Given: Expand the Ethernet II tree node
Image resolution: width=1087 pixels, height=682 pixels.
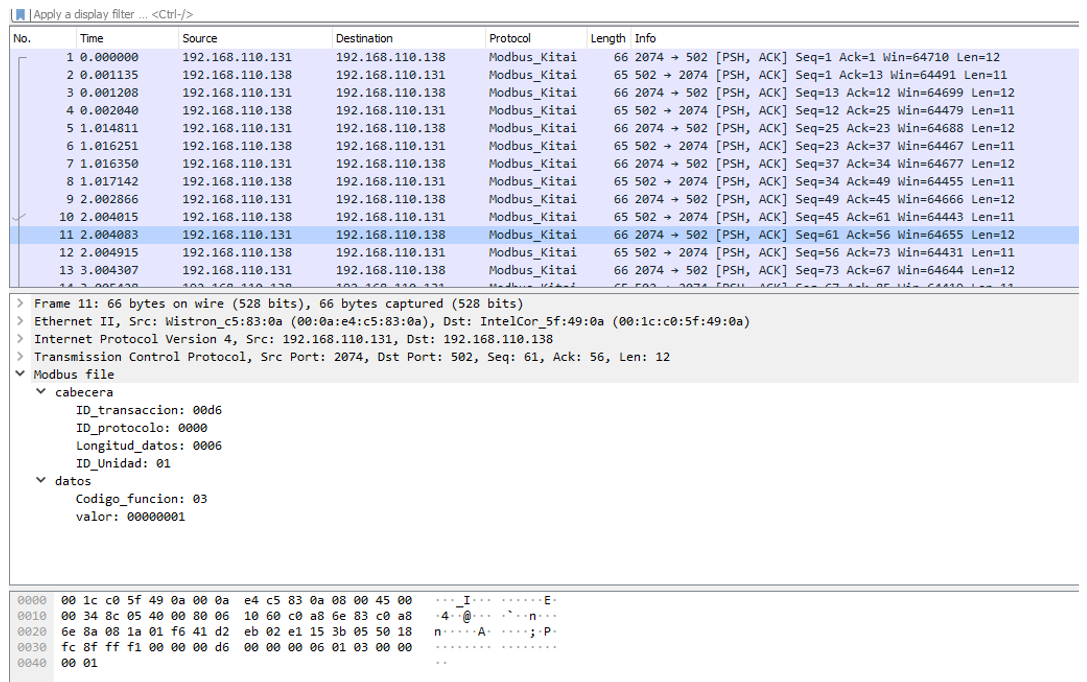Looking at the screenshot, I should point(20,322).
